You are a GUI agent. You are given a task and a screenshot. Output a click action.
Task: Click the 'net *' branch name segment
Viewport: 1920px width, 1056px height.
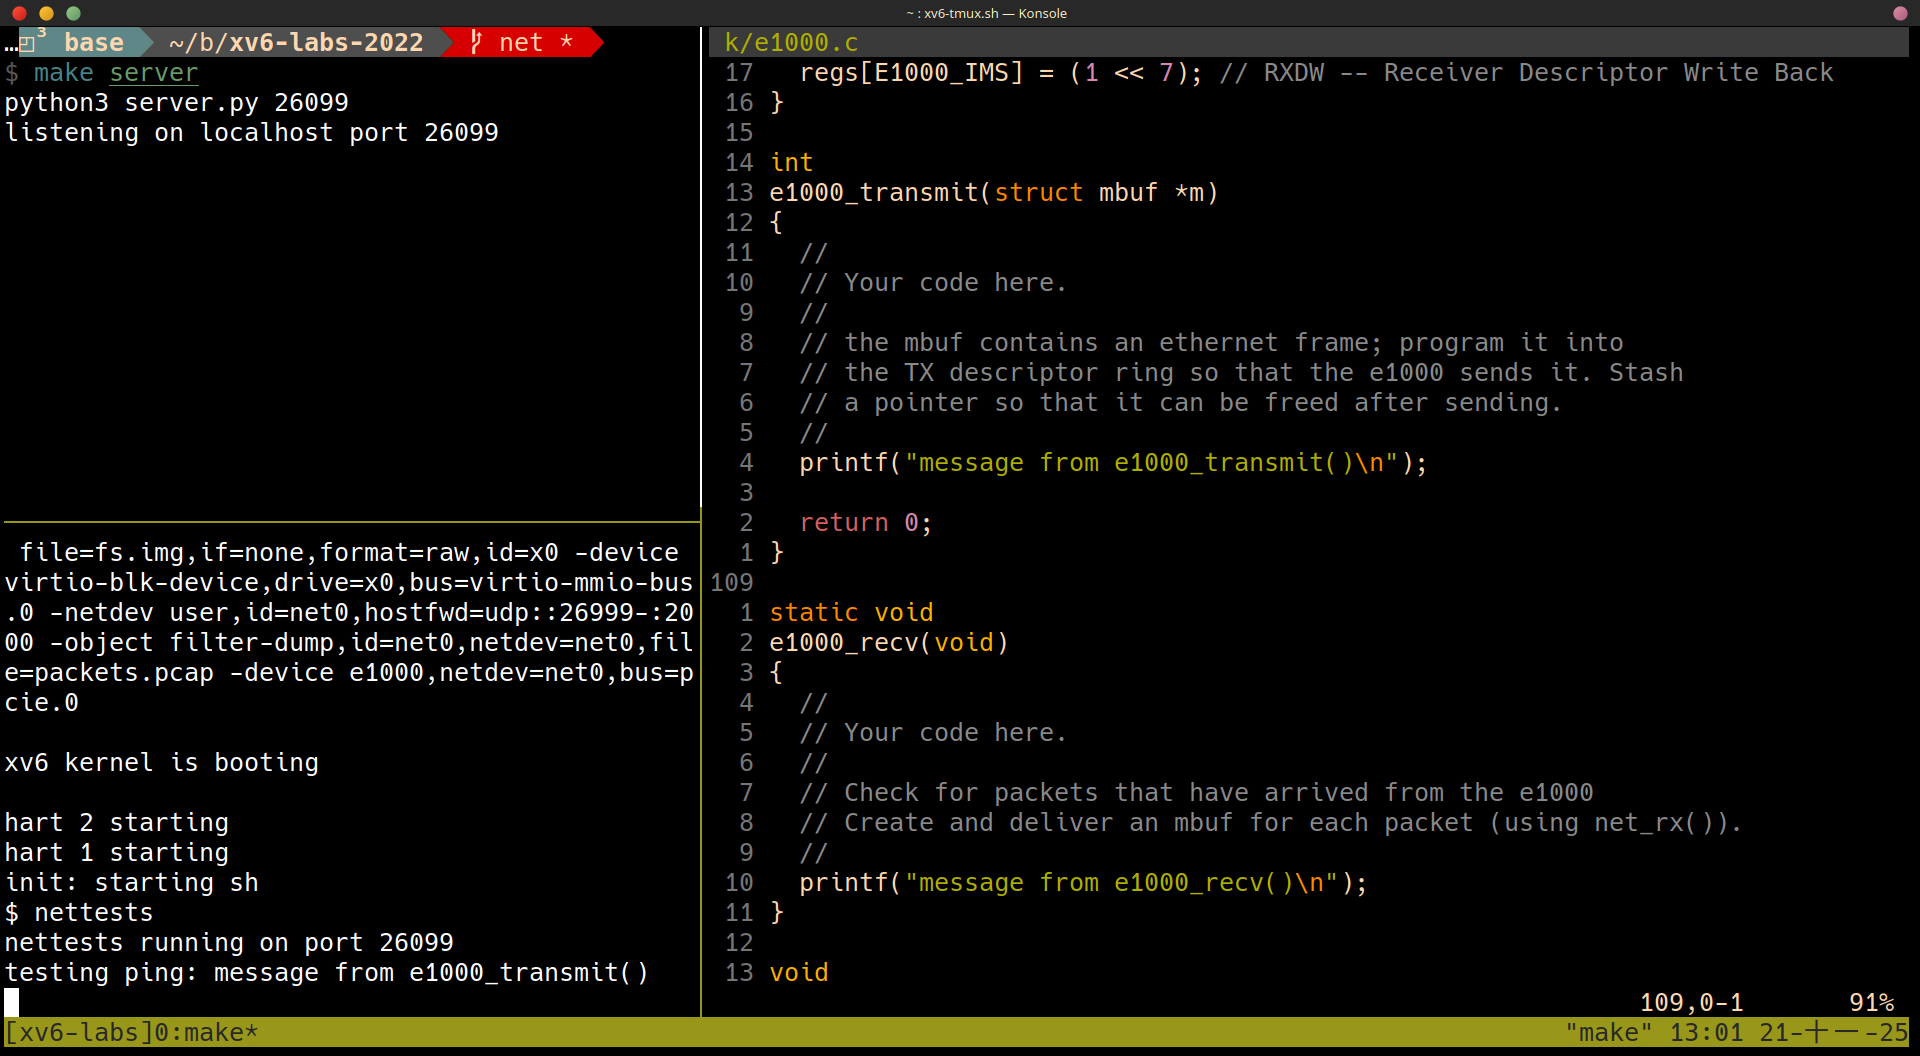pos(535,43)
